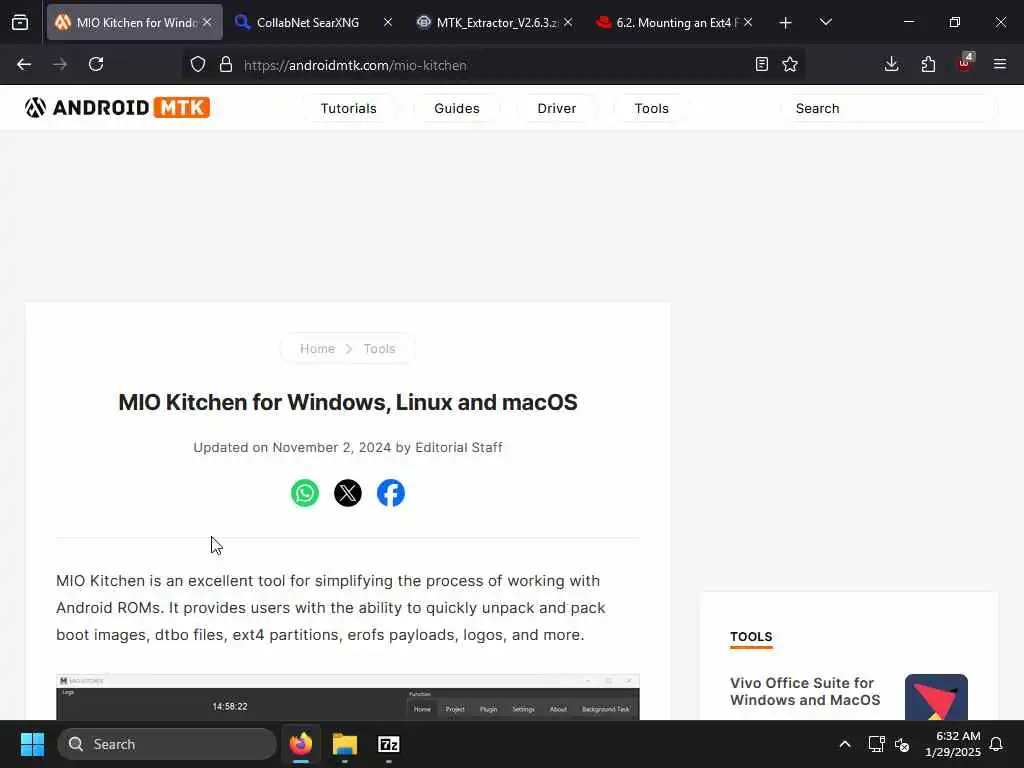Viewport: 1024px width, 768px height.
Task: Switch to the CollabNet SearXNG tab
Action: [308, 22]
